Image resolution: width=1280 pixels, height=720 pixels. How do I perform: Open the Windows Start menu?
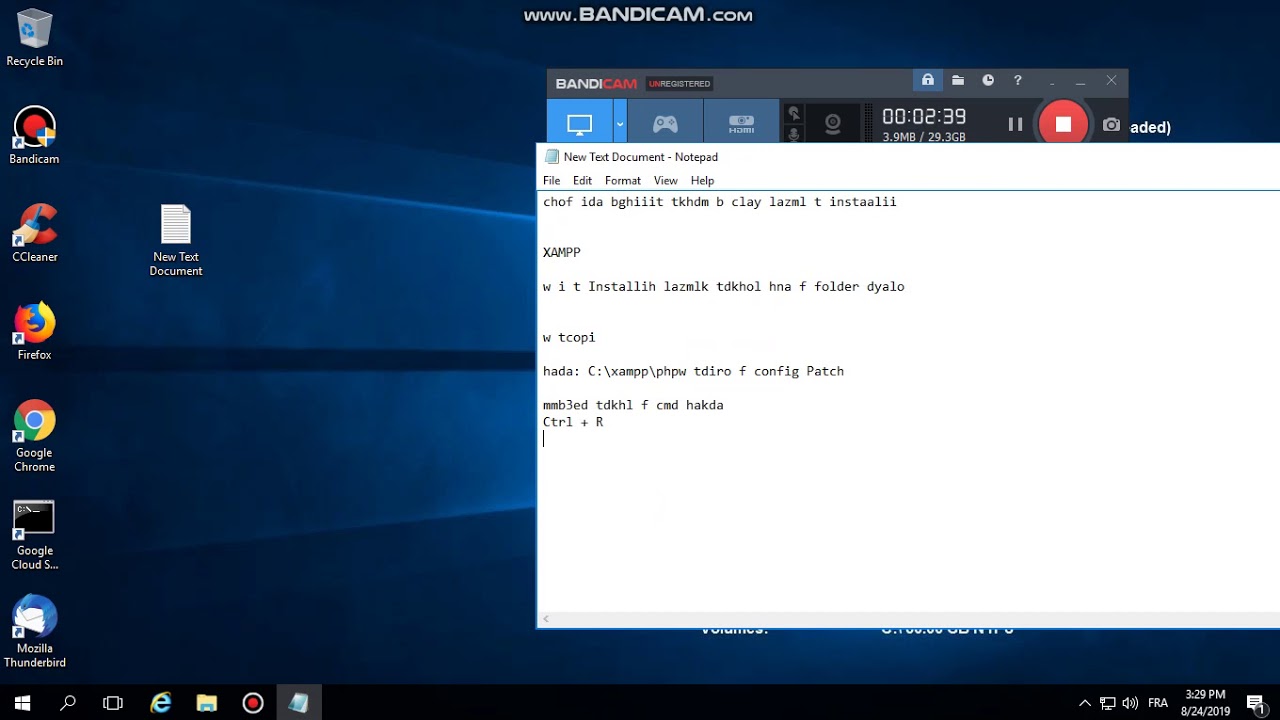click(23, 703)
